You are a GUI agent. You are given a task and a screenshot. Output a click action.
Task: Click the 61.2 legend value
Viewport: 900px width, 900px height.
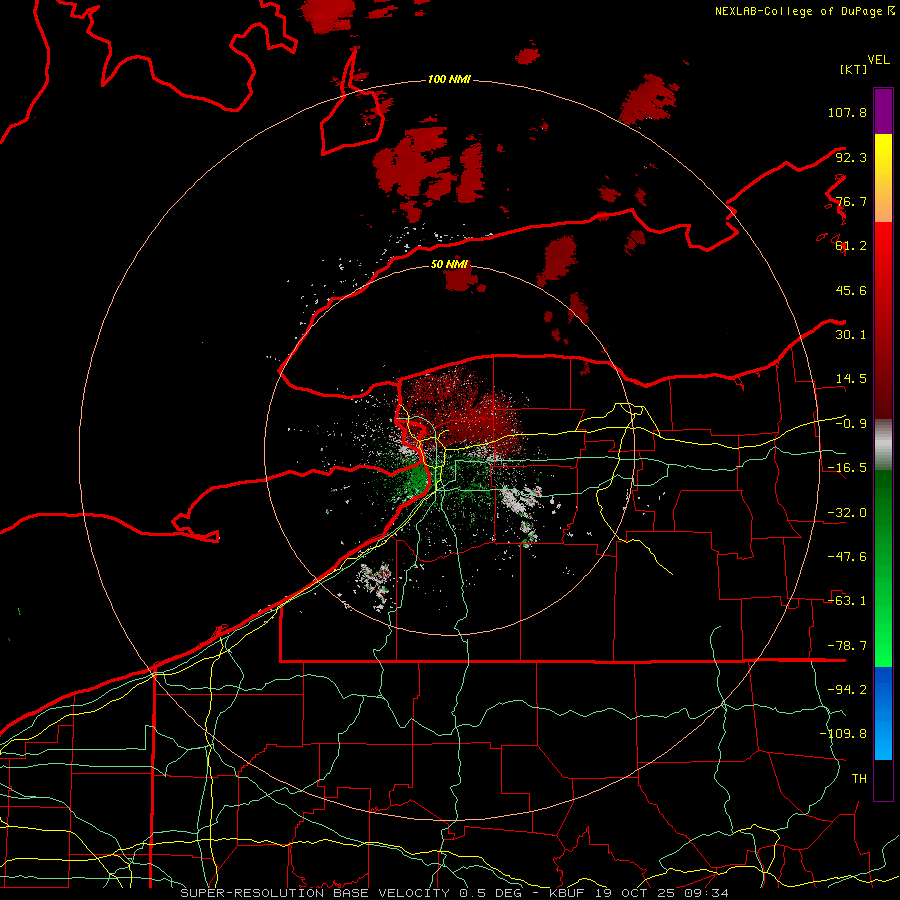pos(851,246)
